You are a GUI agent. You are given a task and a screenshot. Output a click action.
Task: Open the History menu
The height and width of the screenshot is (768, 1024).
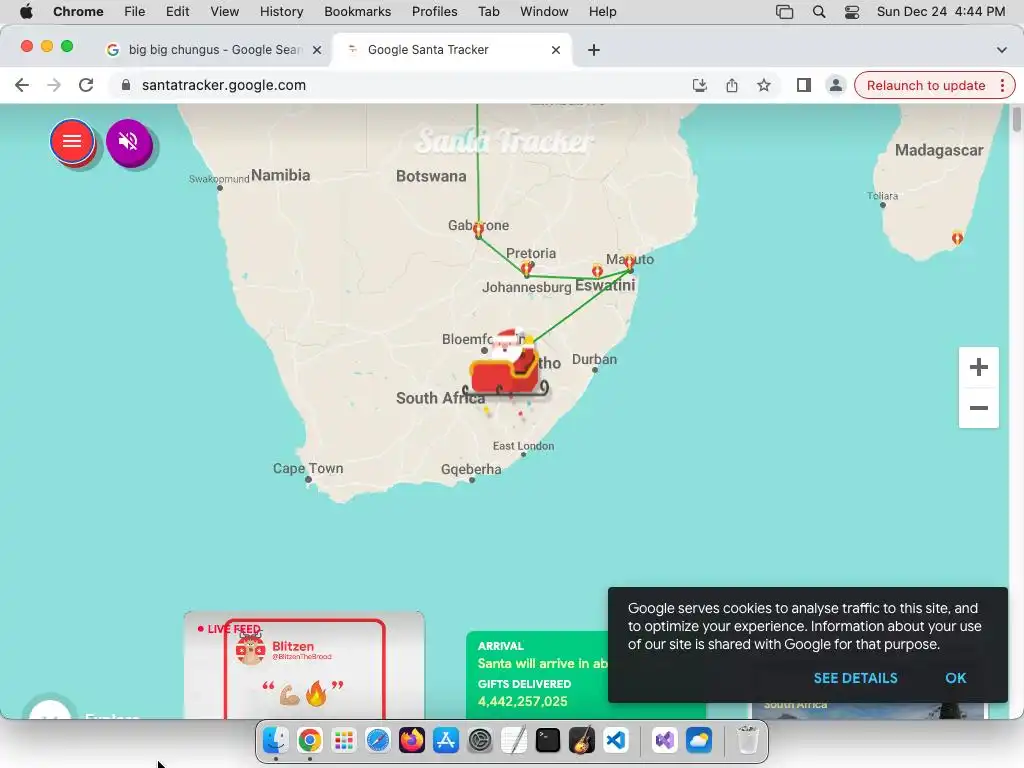(x=281, y=12)
